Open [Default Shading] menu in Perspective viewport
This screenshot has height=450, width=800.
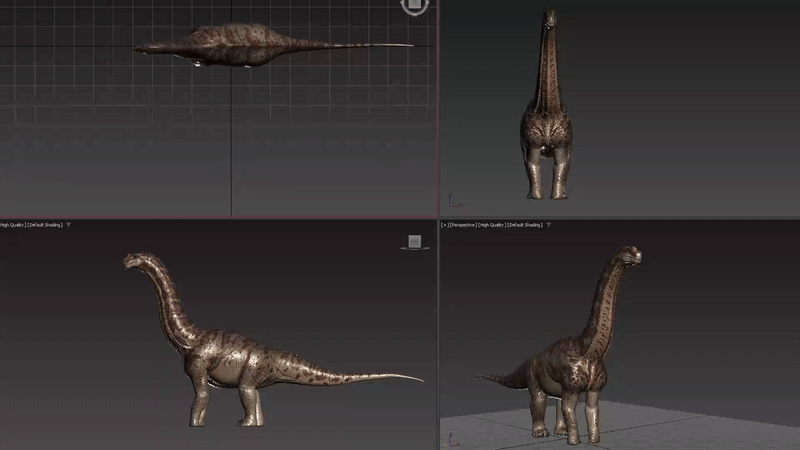click(526, 225)
